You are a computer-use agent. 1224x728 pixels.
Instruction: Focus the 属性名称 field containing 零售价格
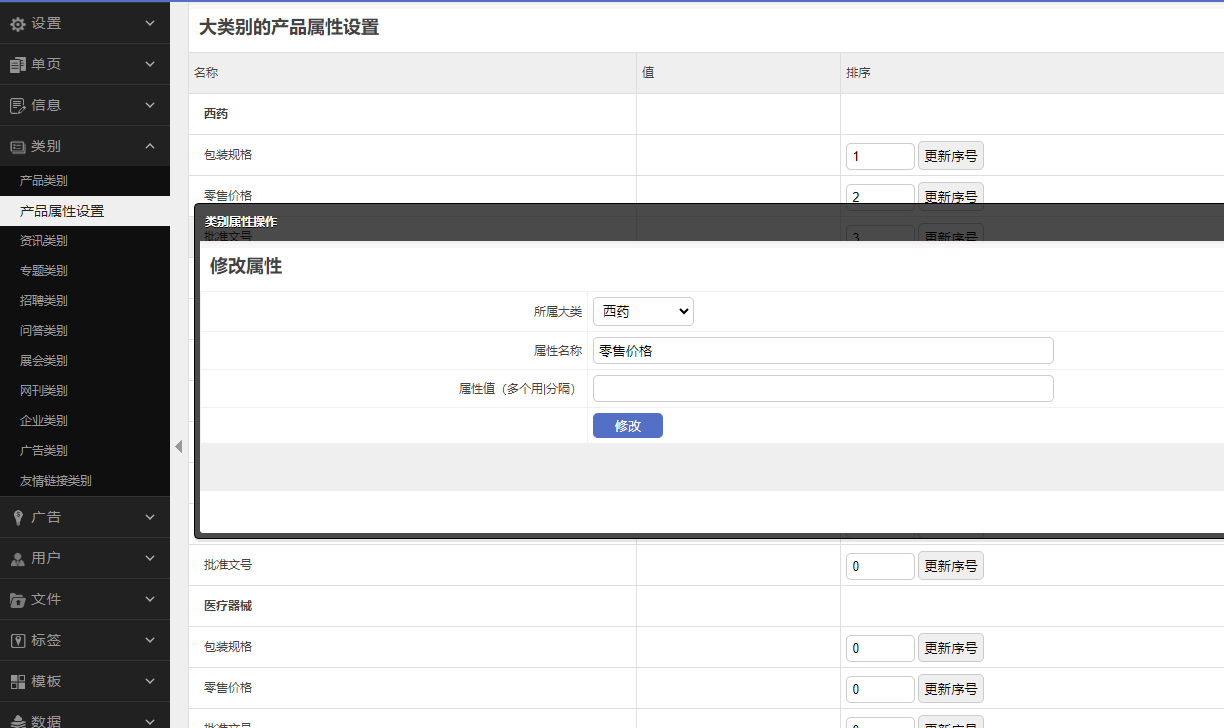pyautogui.click(x=822, y=351)
